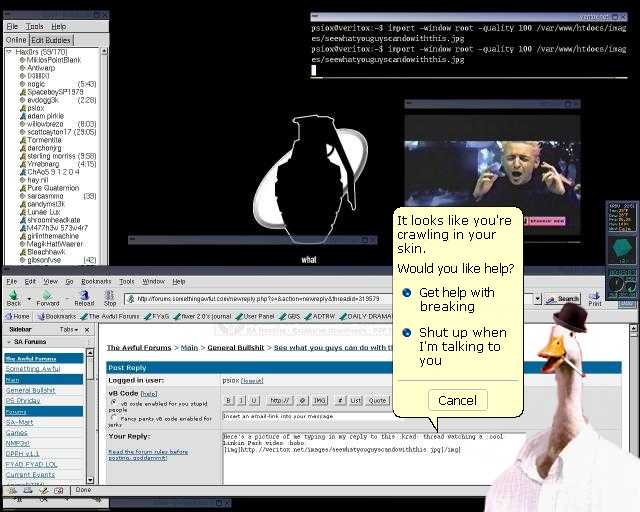The image size is (640, 512).
Task: Click the Navigator icon in the browser status bar
Action: pos(13,490)
